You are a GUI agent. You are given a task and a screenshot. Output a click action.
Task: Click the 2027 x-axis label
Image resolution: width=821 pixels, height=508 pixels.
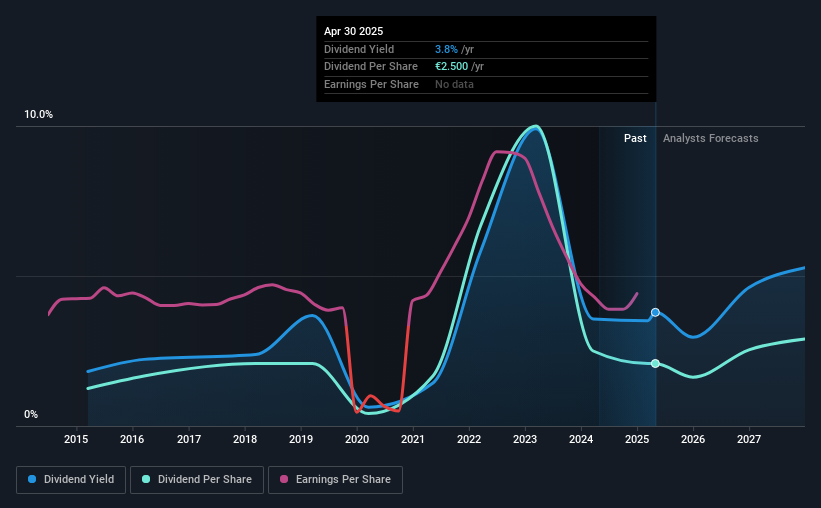click(749, 439)
